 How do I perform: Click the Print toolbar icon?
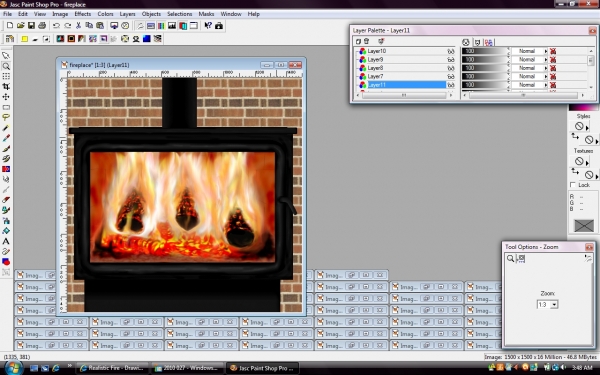tap(42, 26)
